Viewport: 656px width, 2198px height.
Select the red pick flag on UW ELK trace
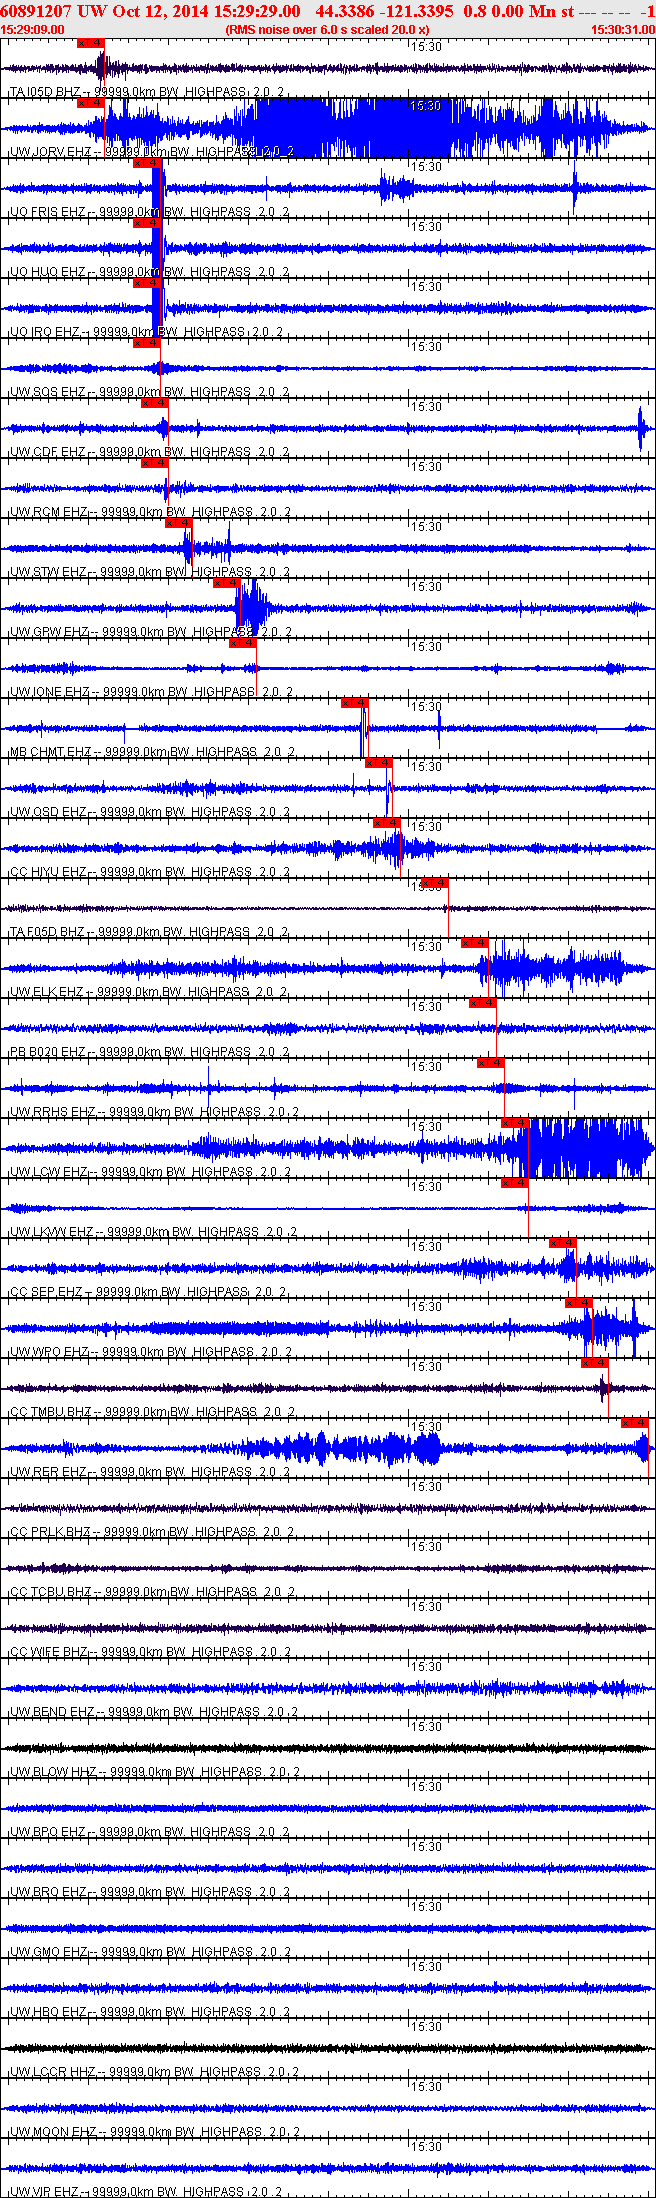click(474, 943)
